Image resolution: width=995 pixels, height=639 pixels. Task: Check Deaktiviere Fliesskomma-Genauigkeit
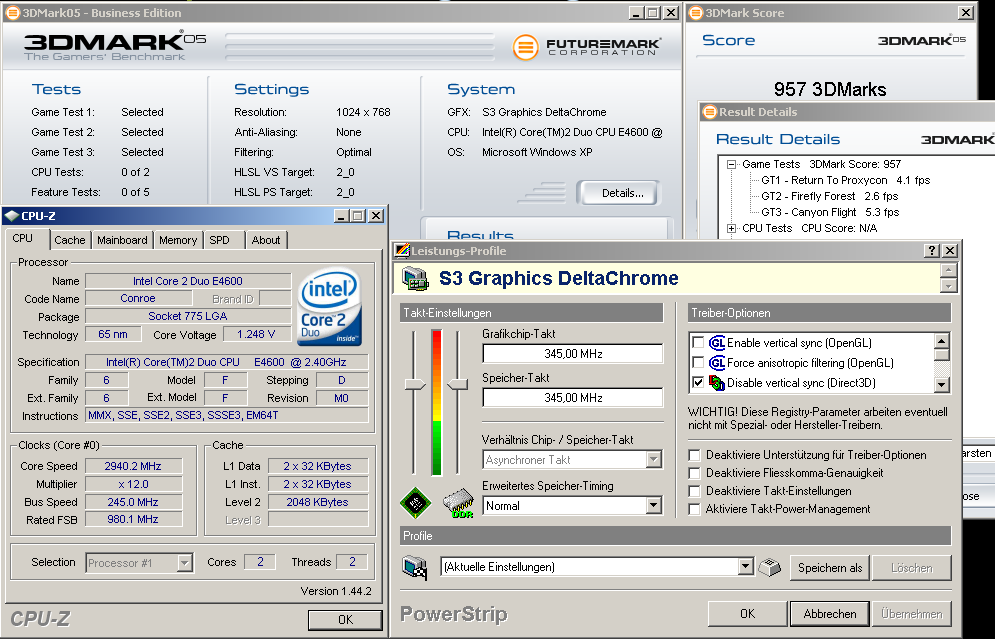coord(695,473)
